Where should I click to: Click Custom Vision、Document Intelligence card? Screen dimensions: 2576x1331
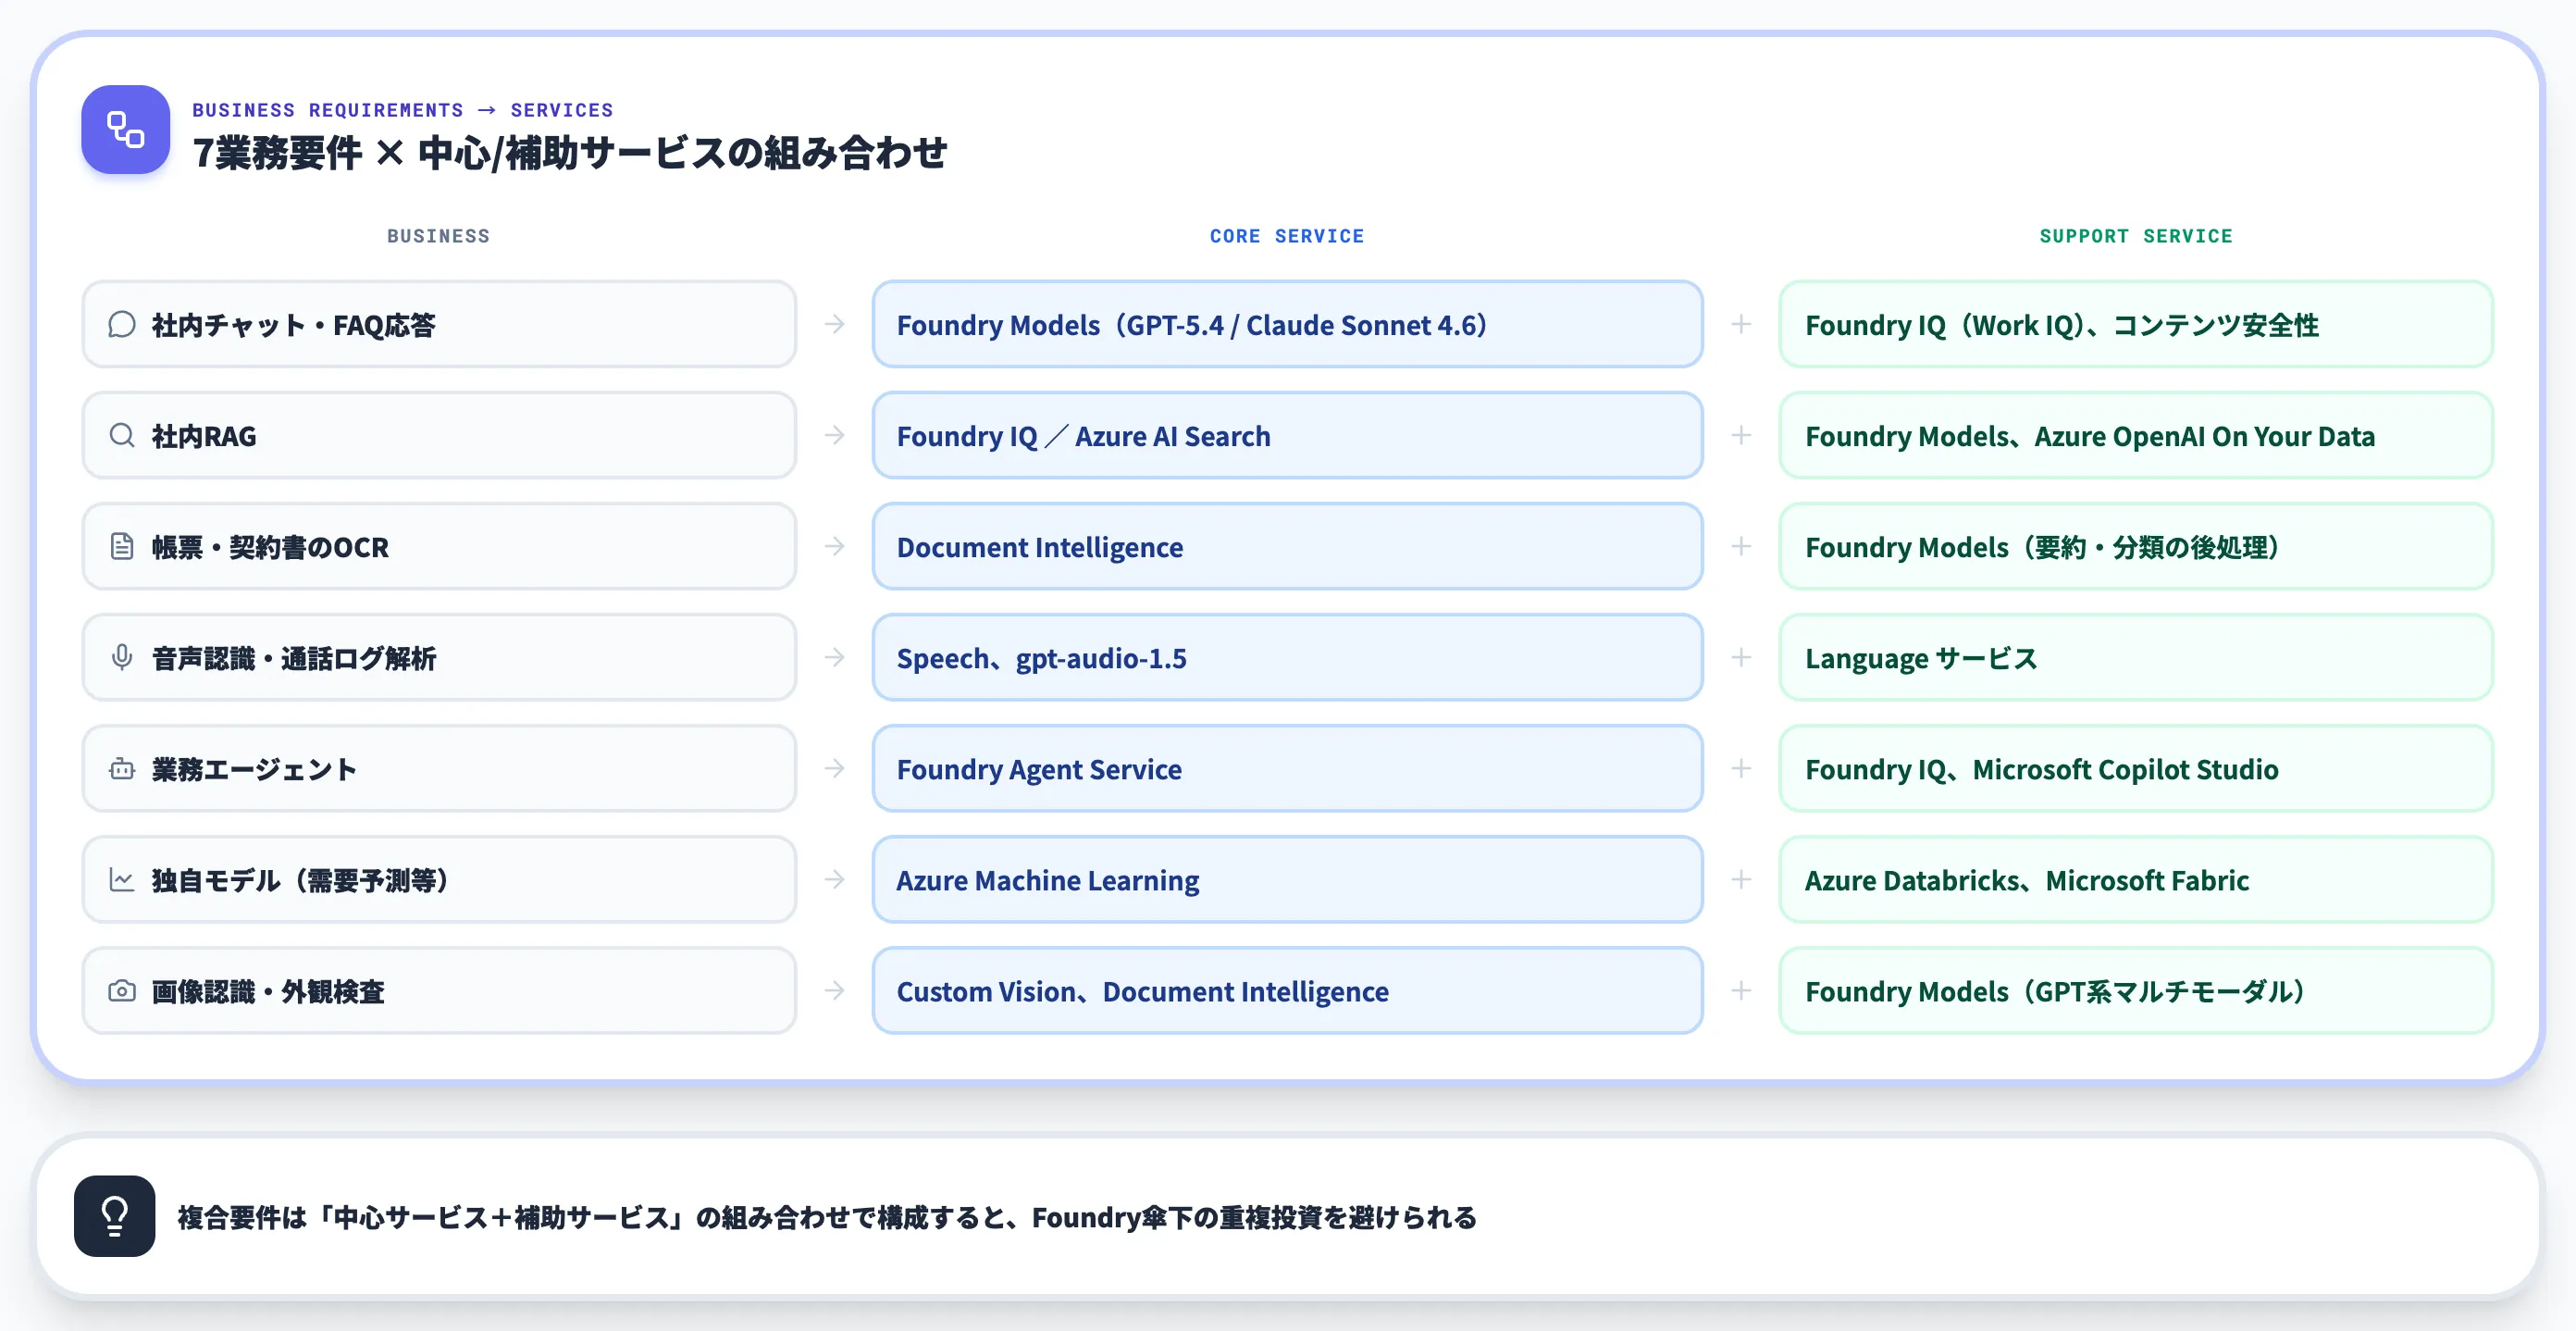tap(1287, 990)
